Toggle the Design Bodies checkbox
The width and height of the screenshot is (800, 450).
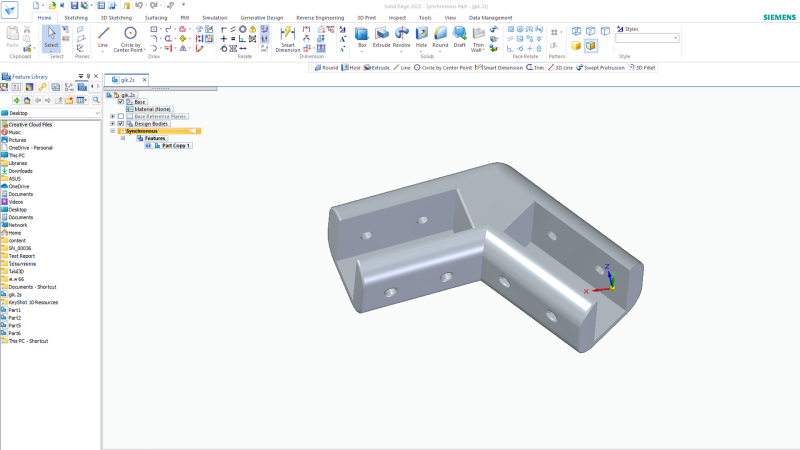[x=121, y=123]
